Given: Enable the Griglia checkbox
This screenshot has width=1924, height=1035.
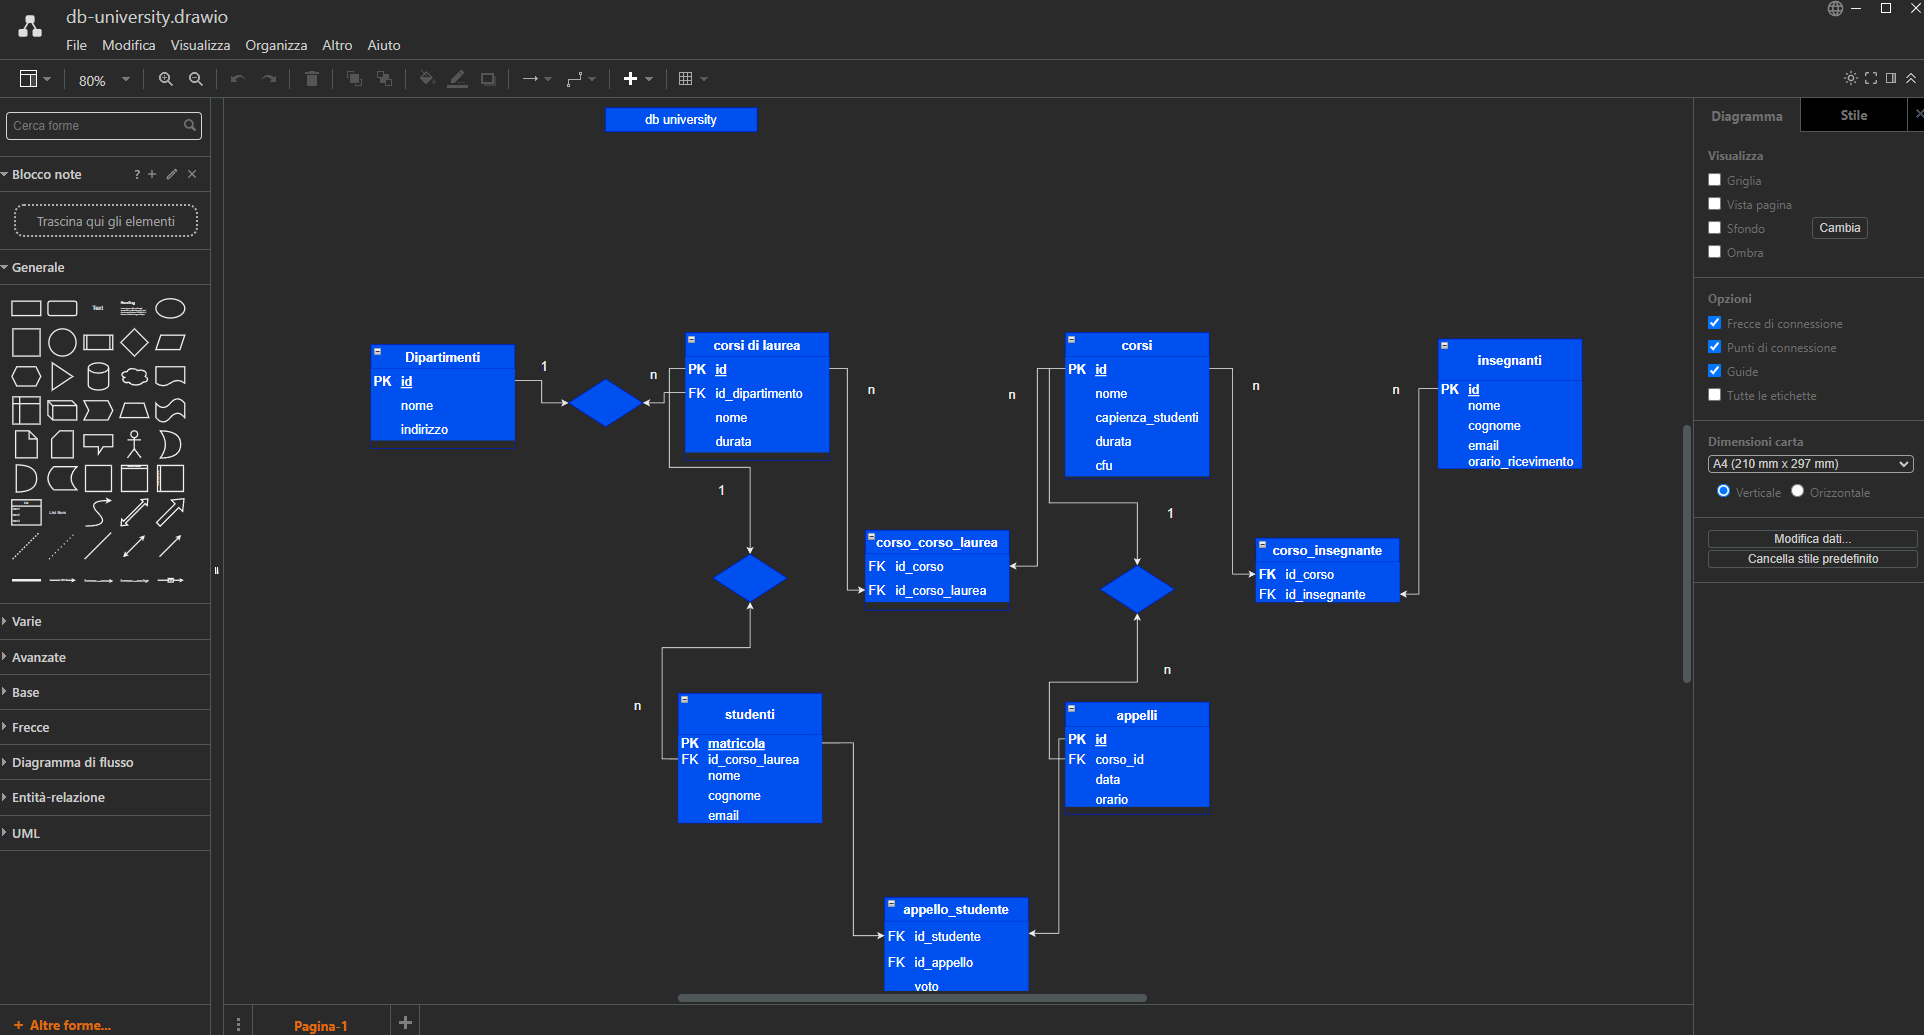Looking at the screenshot, I should pos(1715,180).
